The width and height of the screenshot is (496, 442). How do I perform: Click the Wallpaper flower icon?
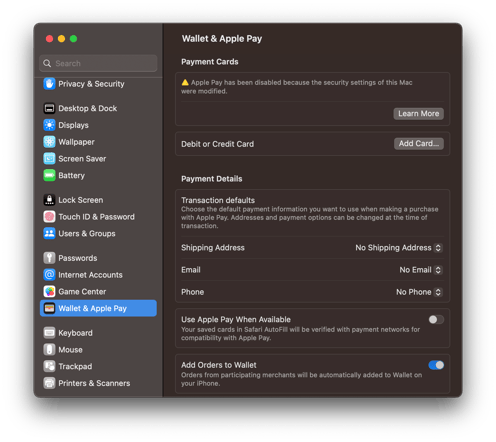49,142
